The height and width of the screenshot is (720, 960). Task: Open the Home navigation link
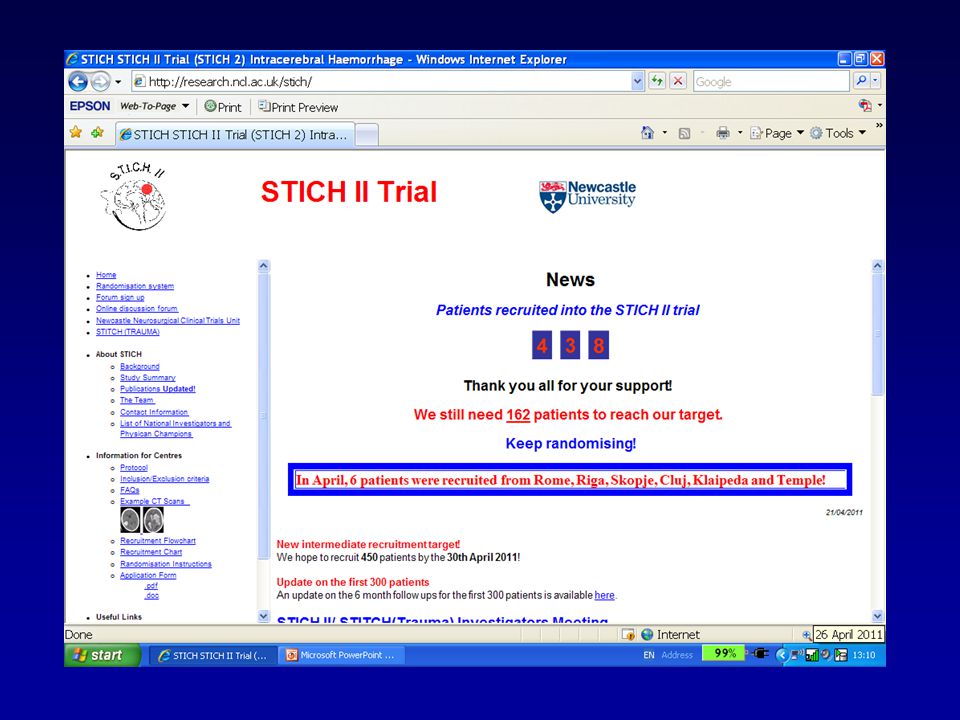pos(106,275)
